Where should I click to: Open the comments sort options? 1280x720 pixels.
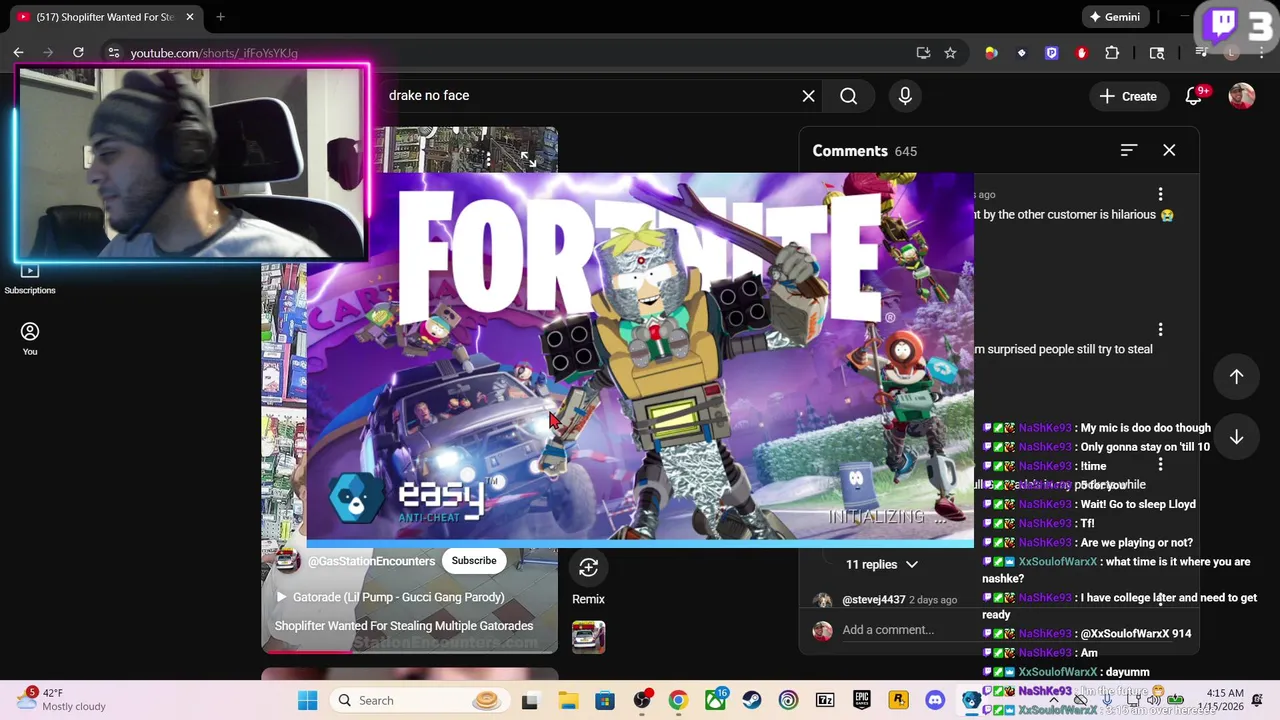[1129, 150]
